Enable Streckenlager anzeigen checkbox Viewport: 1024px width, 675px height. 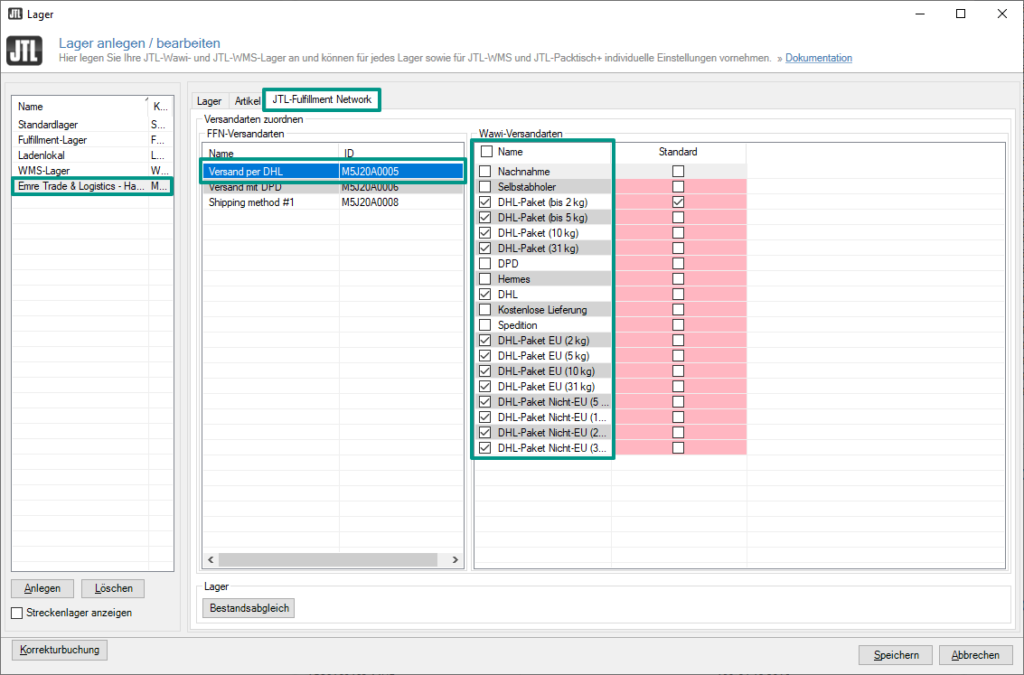[x=17, y=612]
